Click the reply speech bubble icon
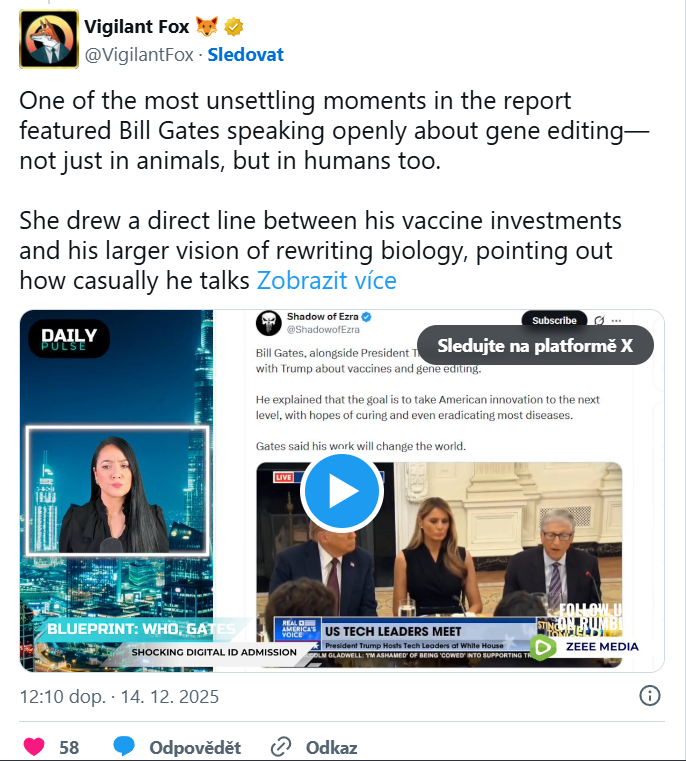This screenshot has height=761, width=686. point(124,746)
